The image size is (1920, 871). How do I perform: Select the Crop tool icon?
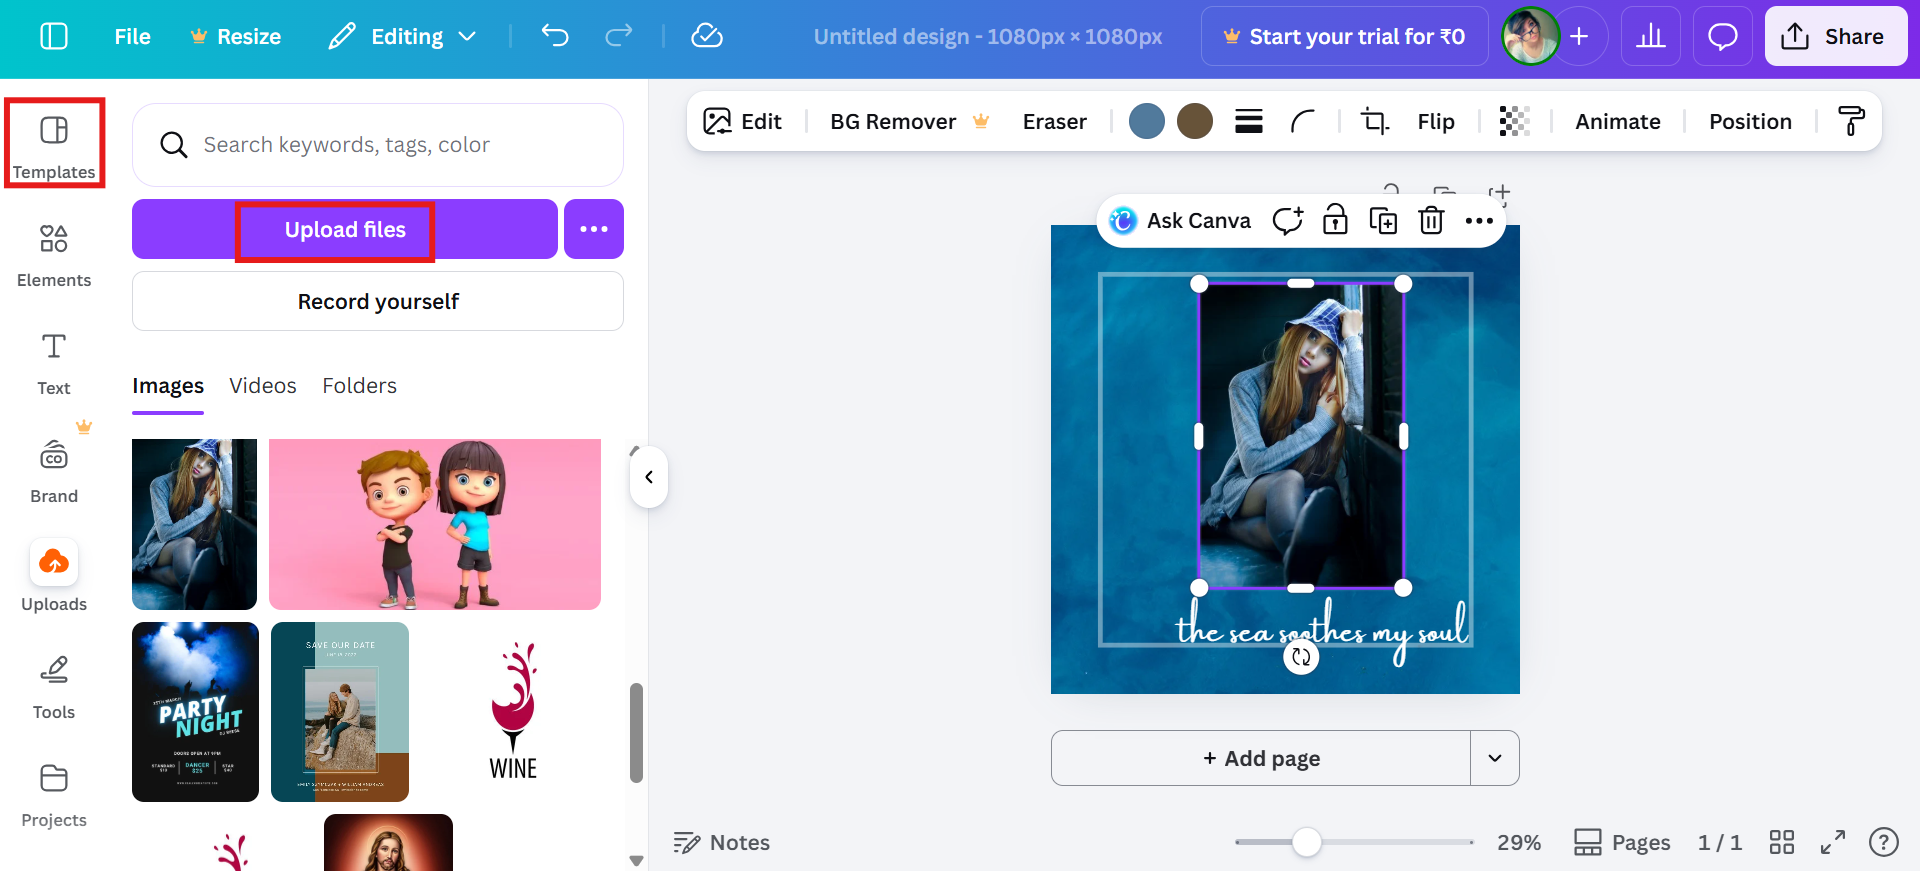pyautogui.click(x=1375, y=122)
